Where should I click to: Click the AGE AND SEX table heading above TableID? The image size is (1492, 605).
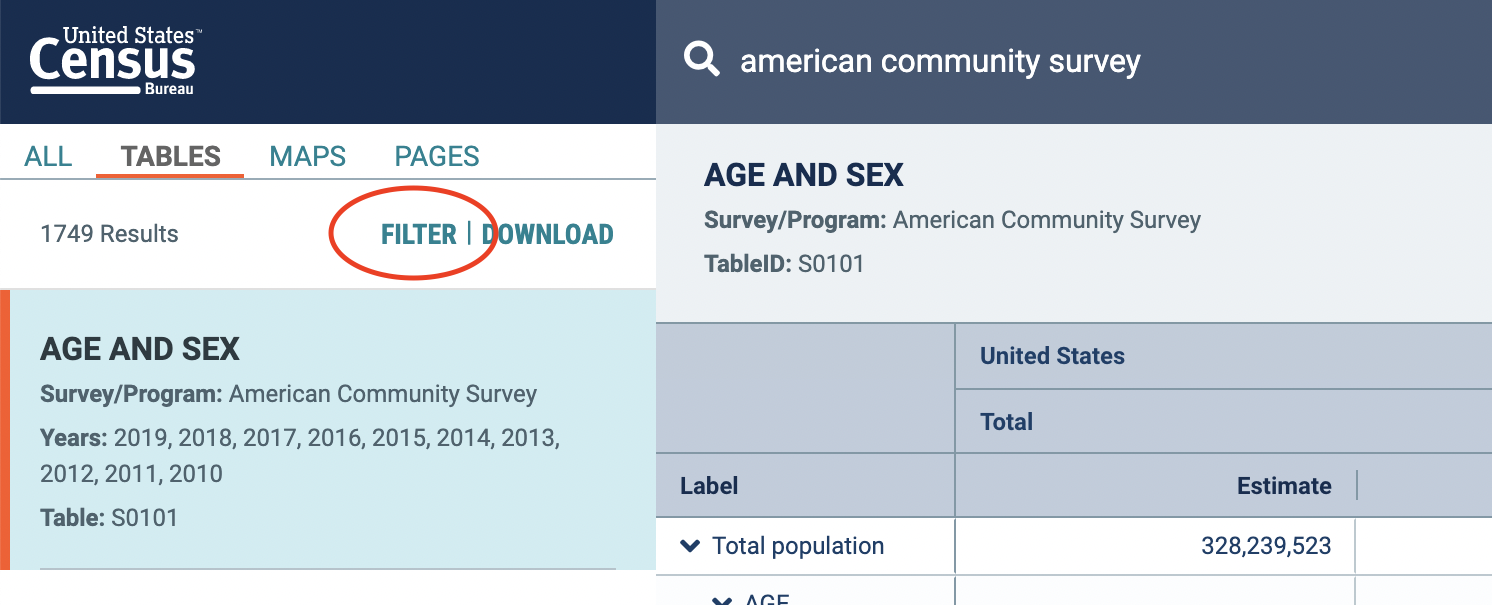tap(803, 176)
